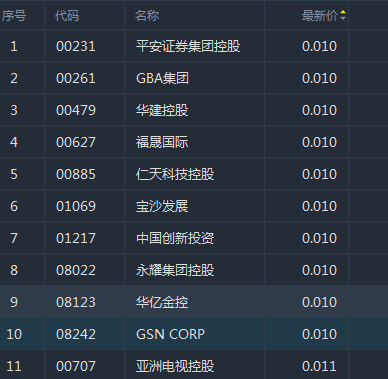The height and width of the screenshot is (379, 388).
Task: Click the 最新价 column header text
Action: pyautogui.click(x=320, y=16)
